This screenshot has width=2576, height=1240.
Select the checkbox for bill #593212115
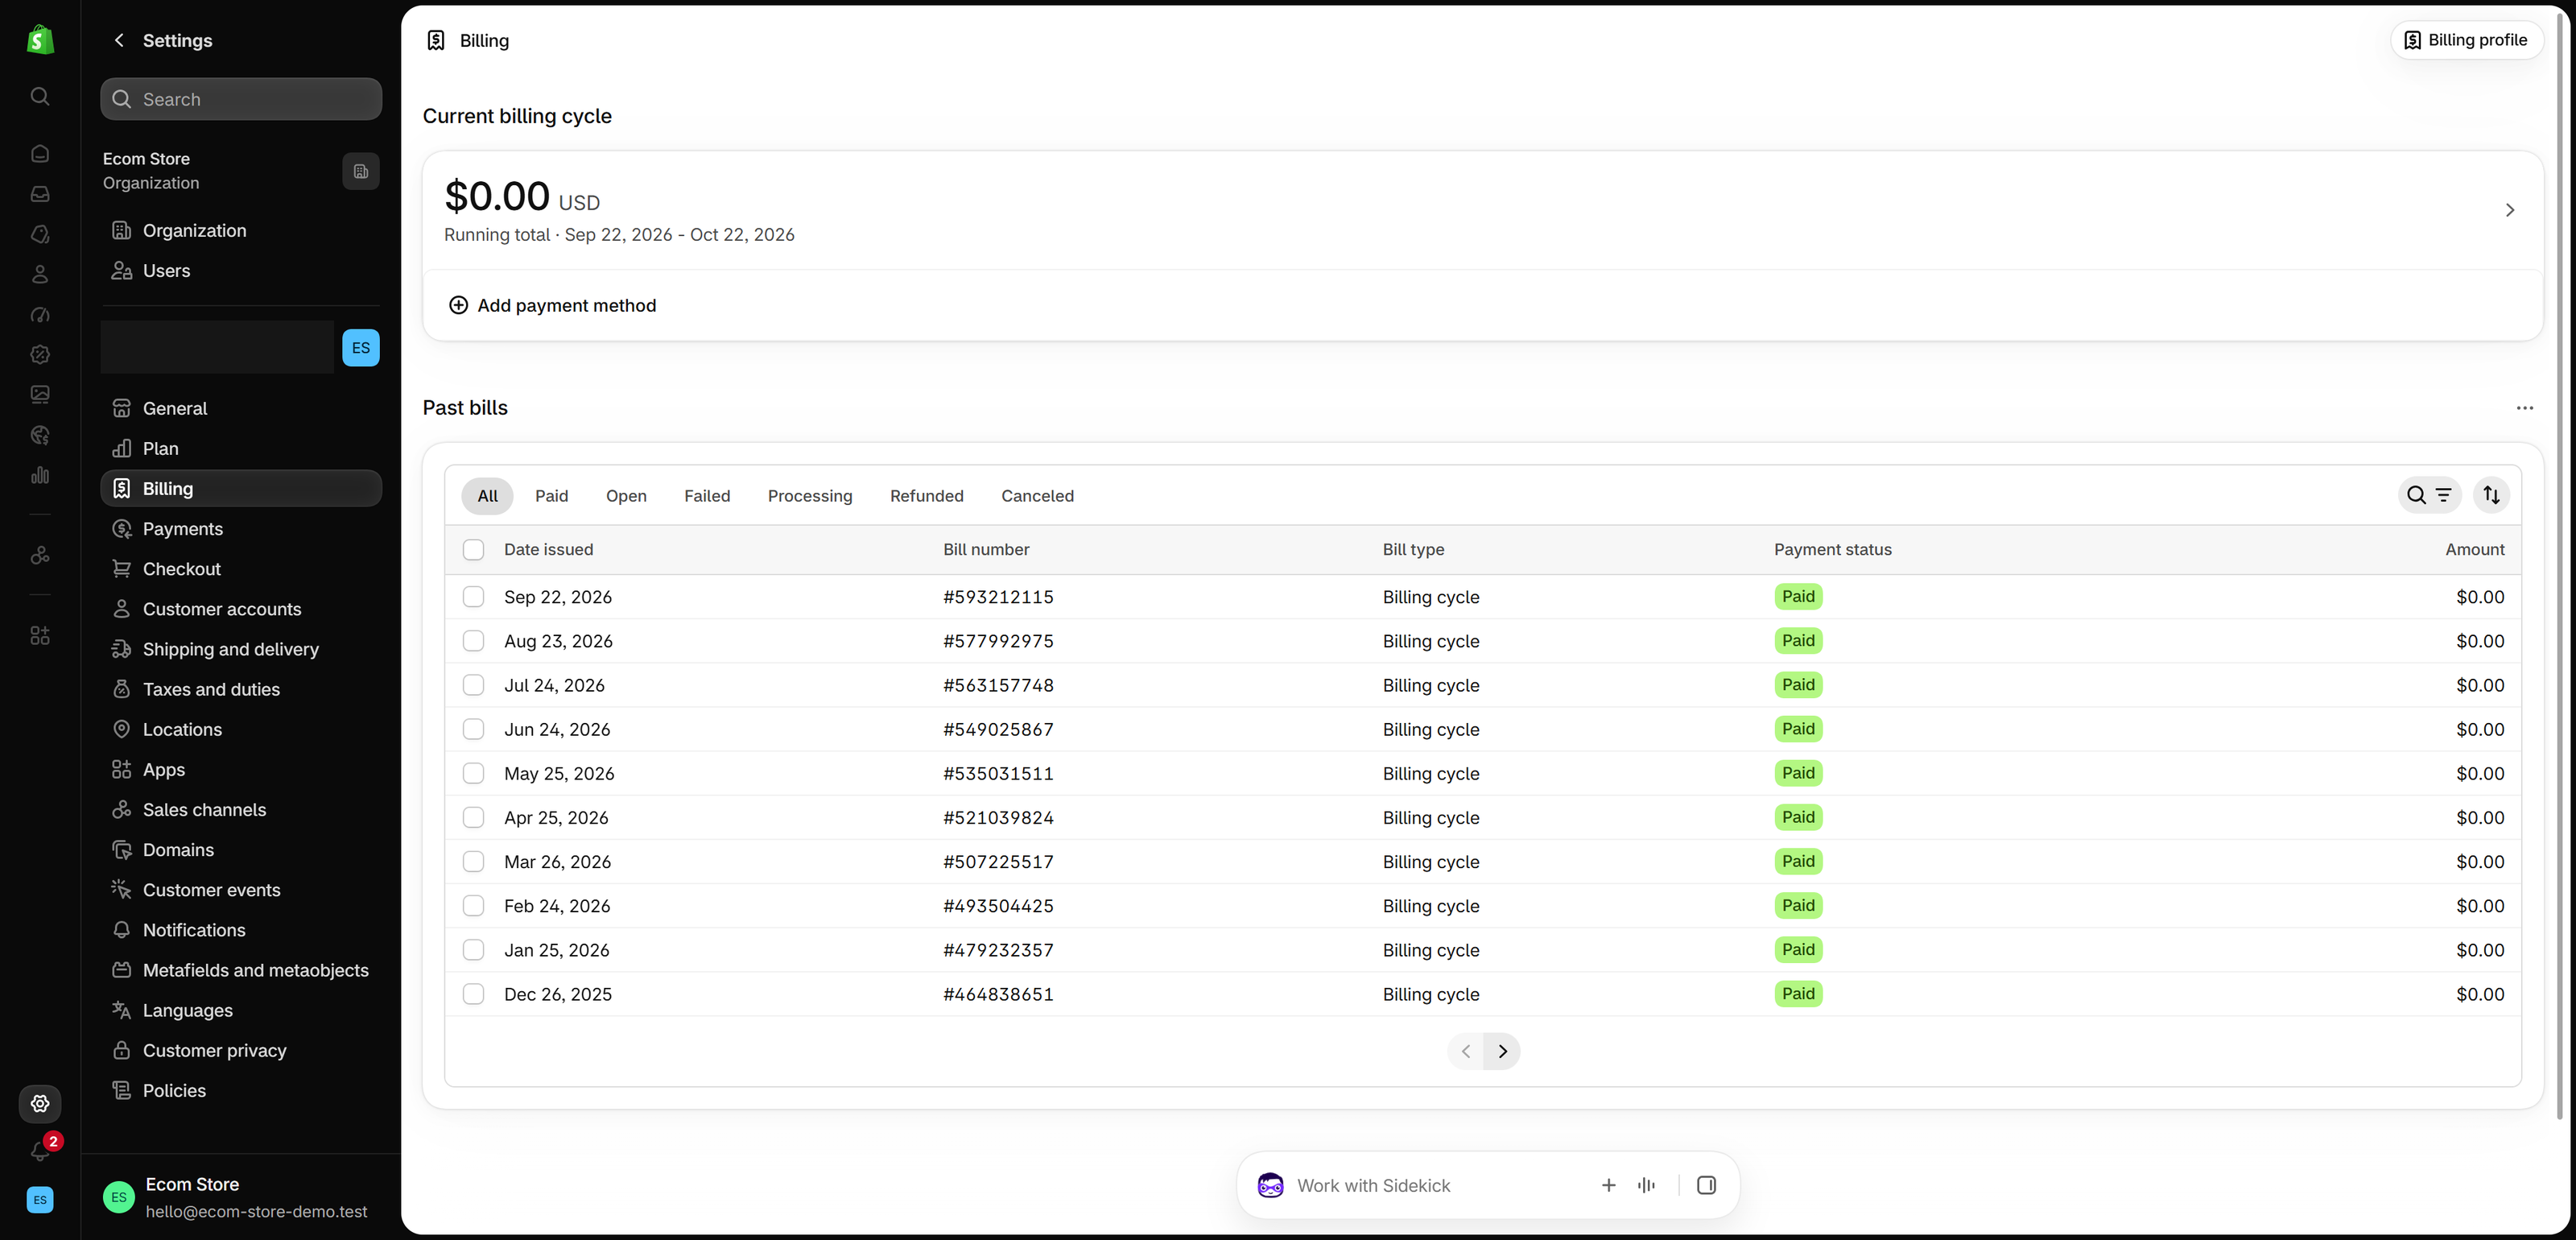pyautogui.click(x=474, y=597)
